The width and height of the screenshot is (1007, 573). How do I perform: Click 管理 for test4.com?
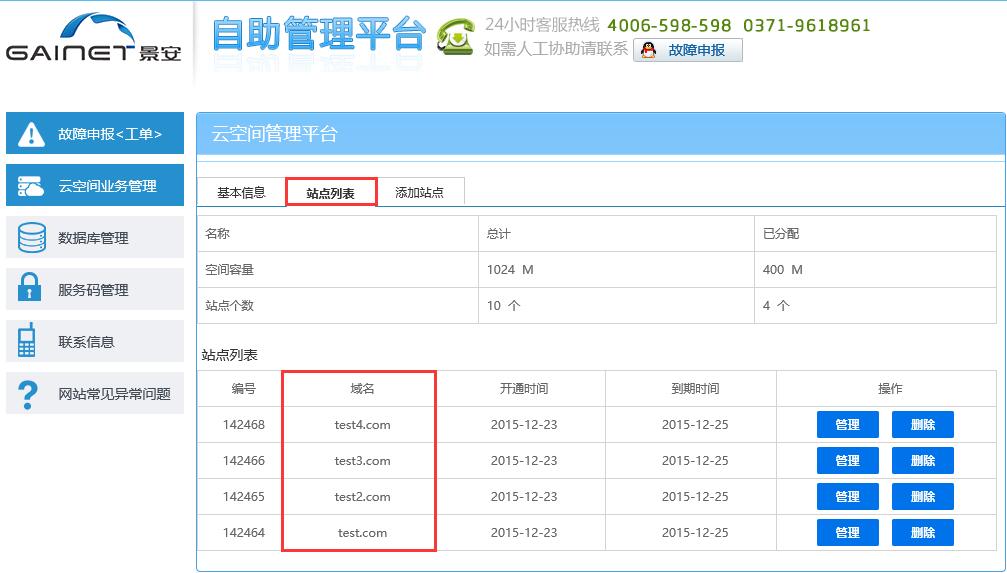click(847, 425)
